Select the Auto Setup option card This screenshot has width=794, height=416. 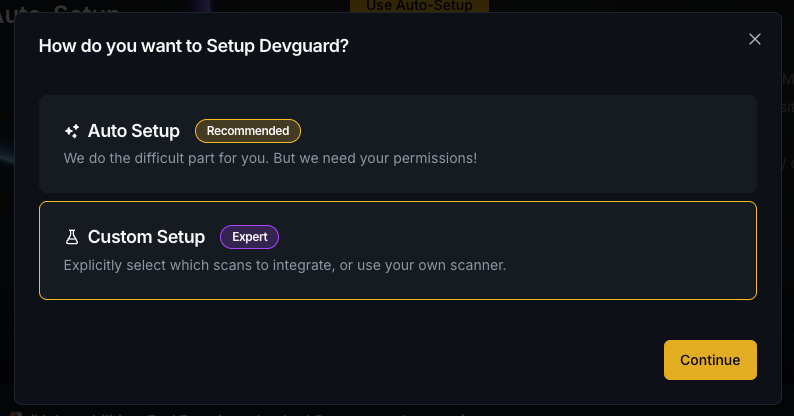coord(398,144)
